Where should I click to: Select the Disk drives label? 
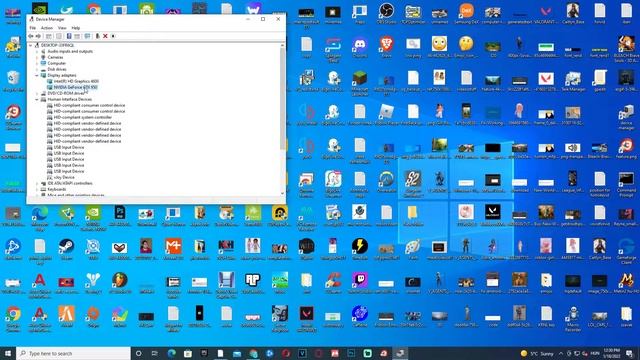(57, 69)
